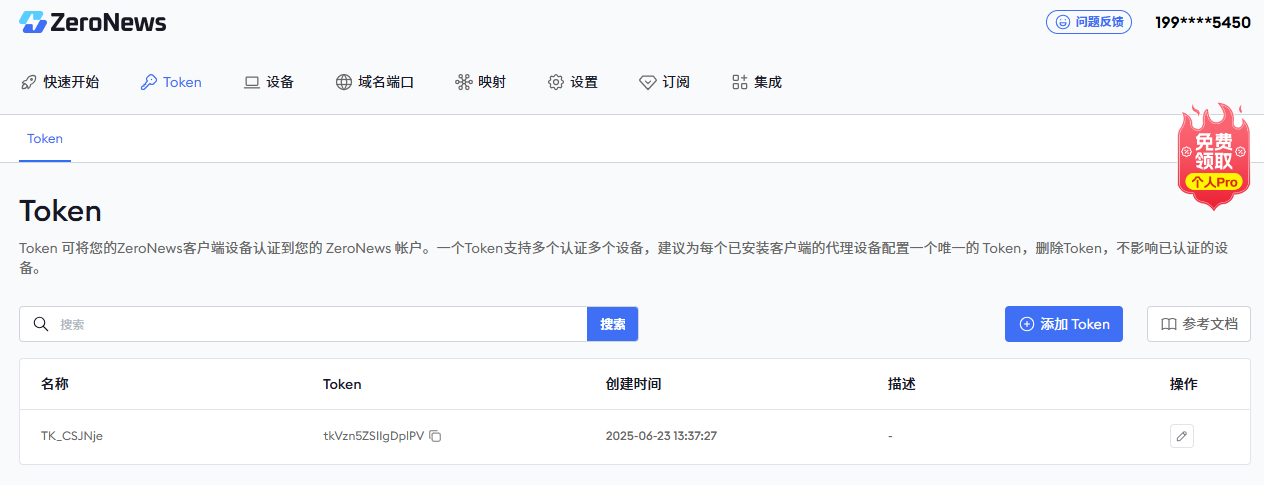Click the creation time 2025-06-23 13:37:27
The height and width of the screenshot is (485, 1264).
661,436
